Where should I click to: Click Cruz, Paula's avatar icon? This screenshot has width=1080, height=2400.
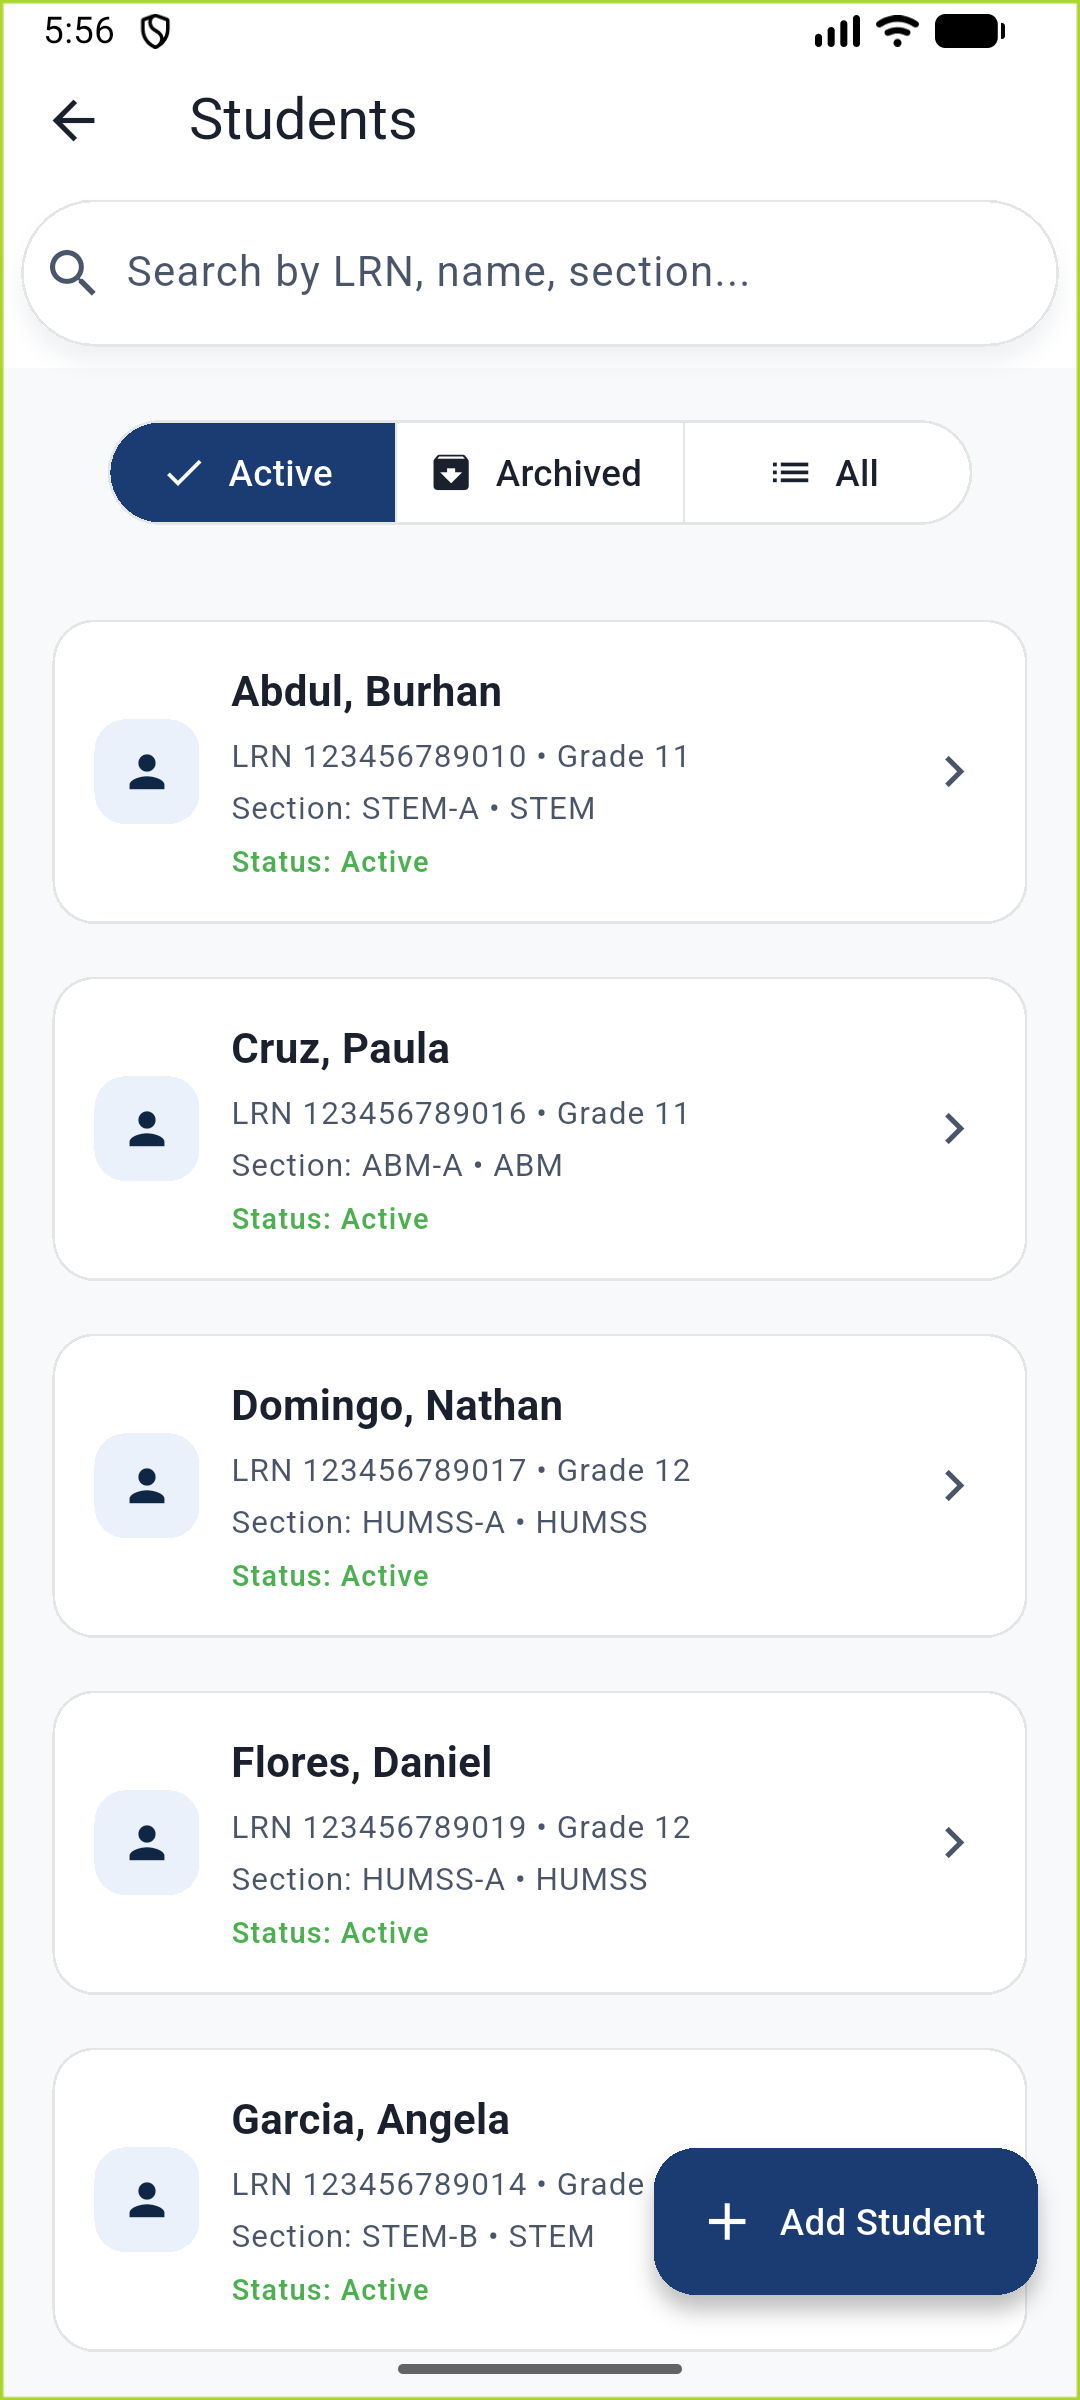147,1129
